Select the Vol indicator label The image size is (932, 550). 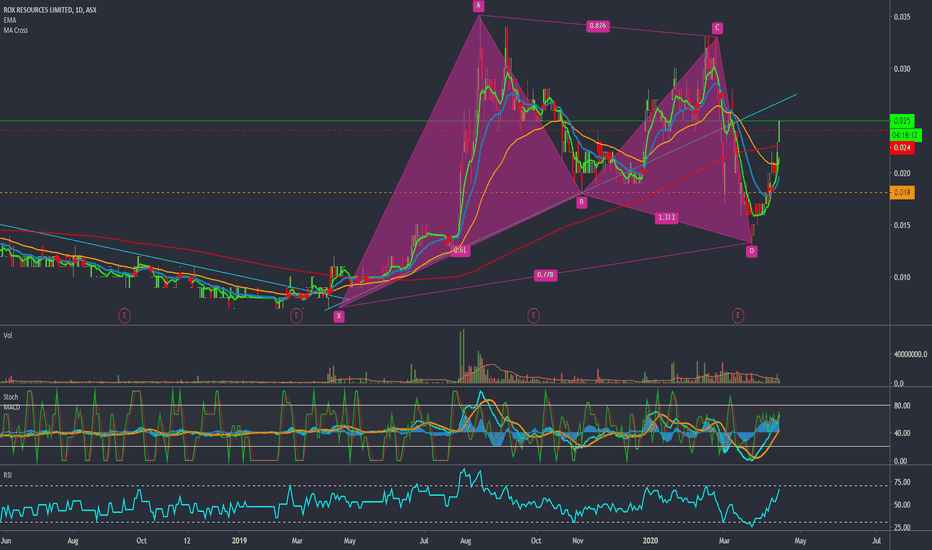click(8, 335)
